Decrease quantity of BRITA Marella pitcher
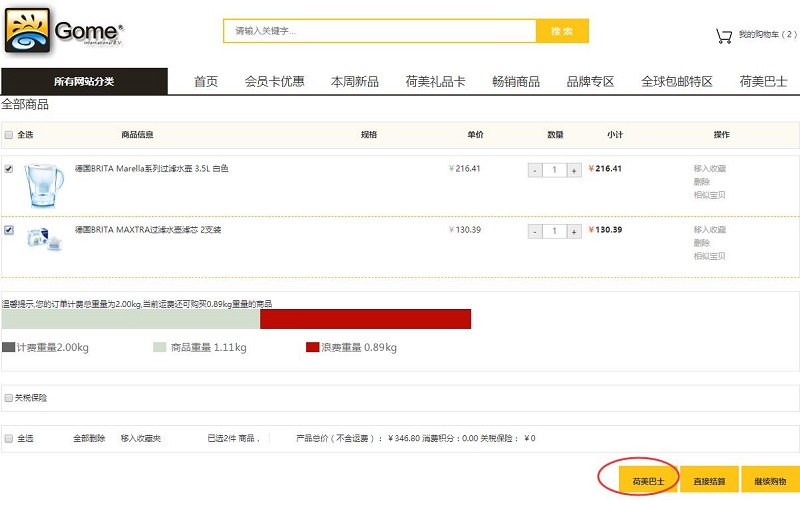 pos(535,170)
